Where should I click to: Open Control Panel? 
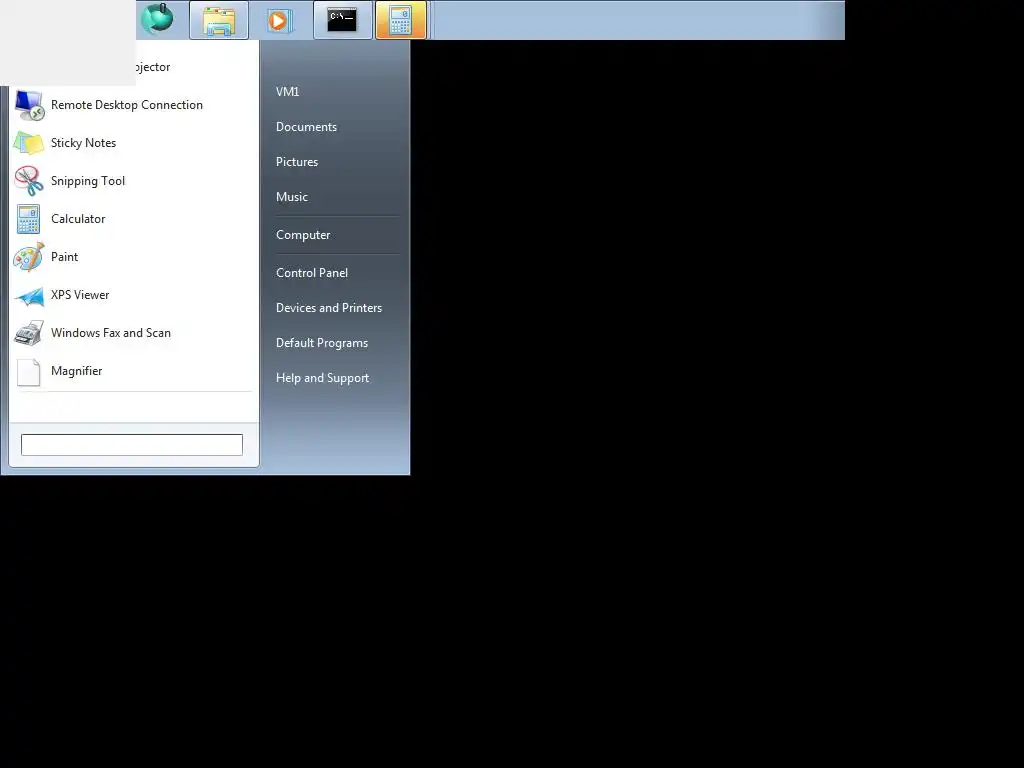(x=312, y=273)
